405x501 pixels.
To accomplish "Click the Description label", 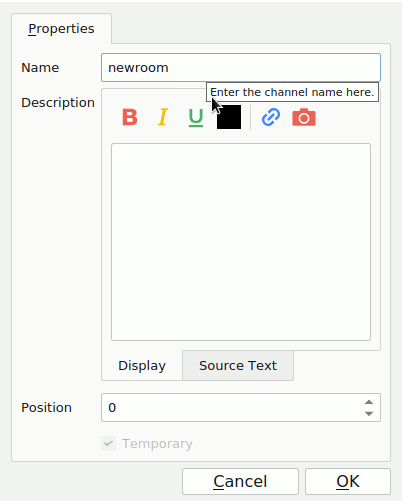I will click(58, 103).
